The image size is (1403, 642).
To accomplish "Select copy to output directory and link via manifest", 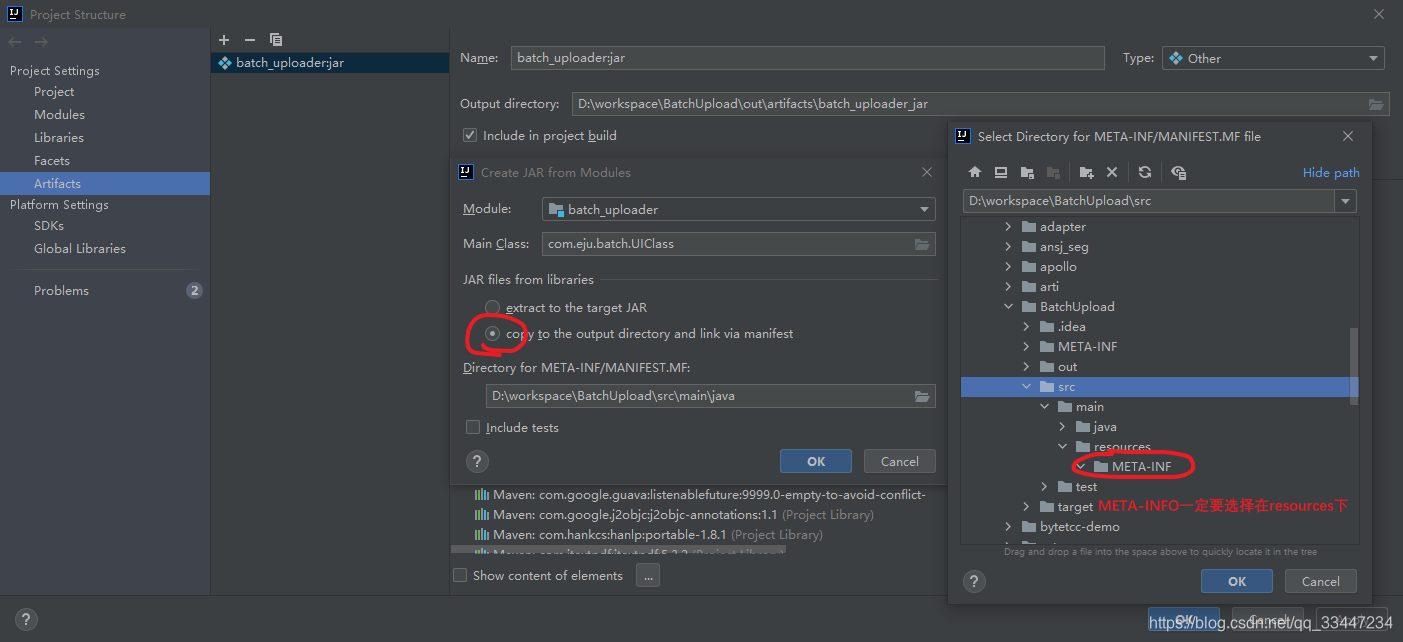I will pyautogui.click(x=492, y=333).
